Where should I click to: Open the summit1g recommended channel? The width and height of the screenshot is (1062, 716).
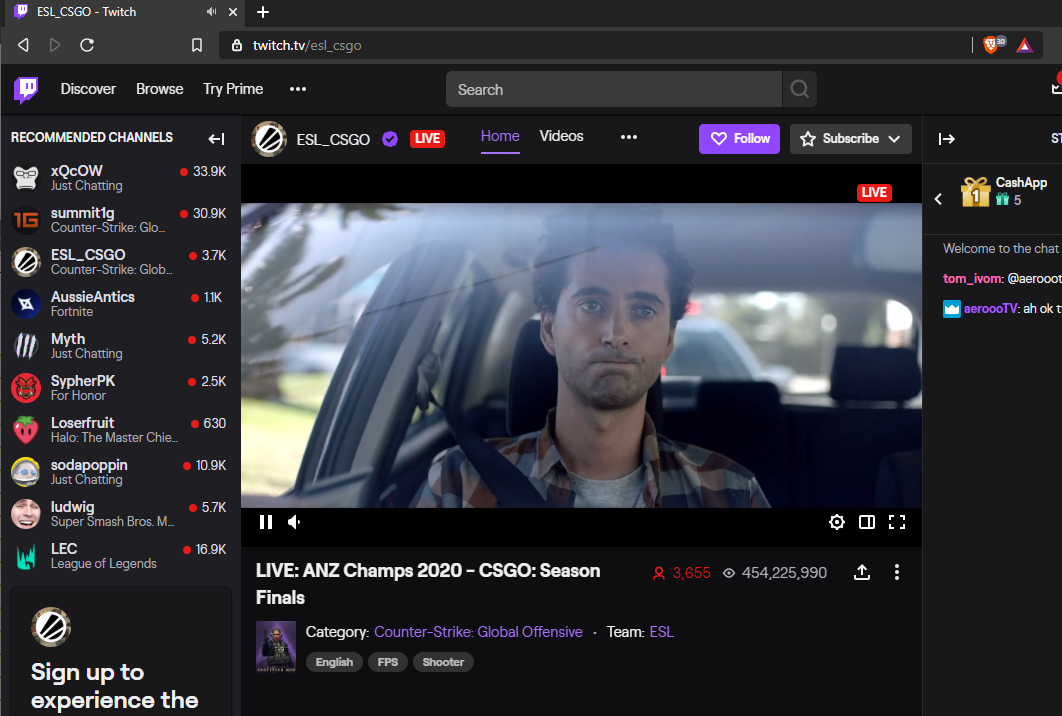point(121,219)
